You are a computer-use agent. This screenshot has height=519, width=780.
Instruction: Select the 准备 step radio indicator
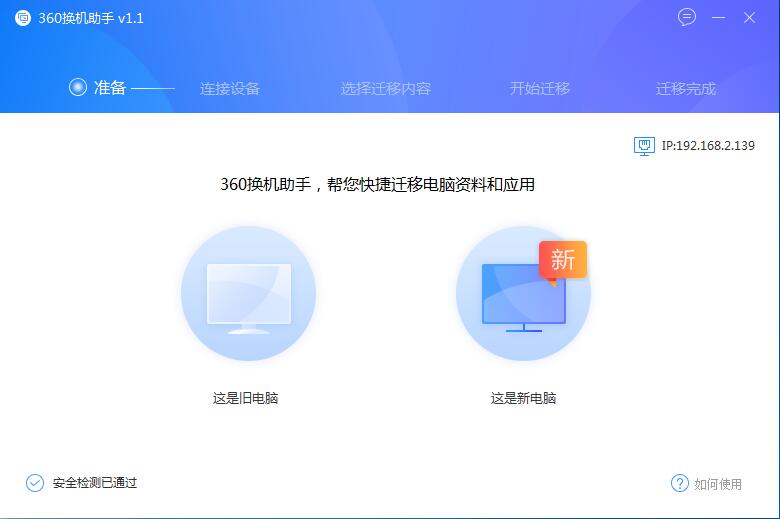click(x=78, y=87)
